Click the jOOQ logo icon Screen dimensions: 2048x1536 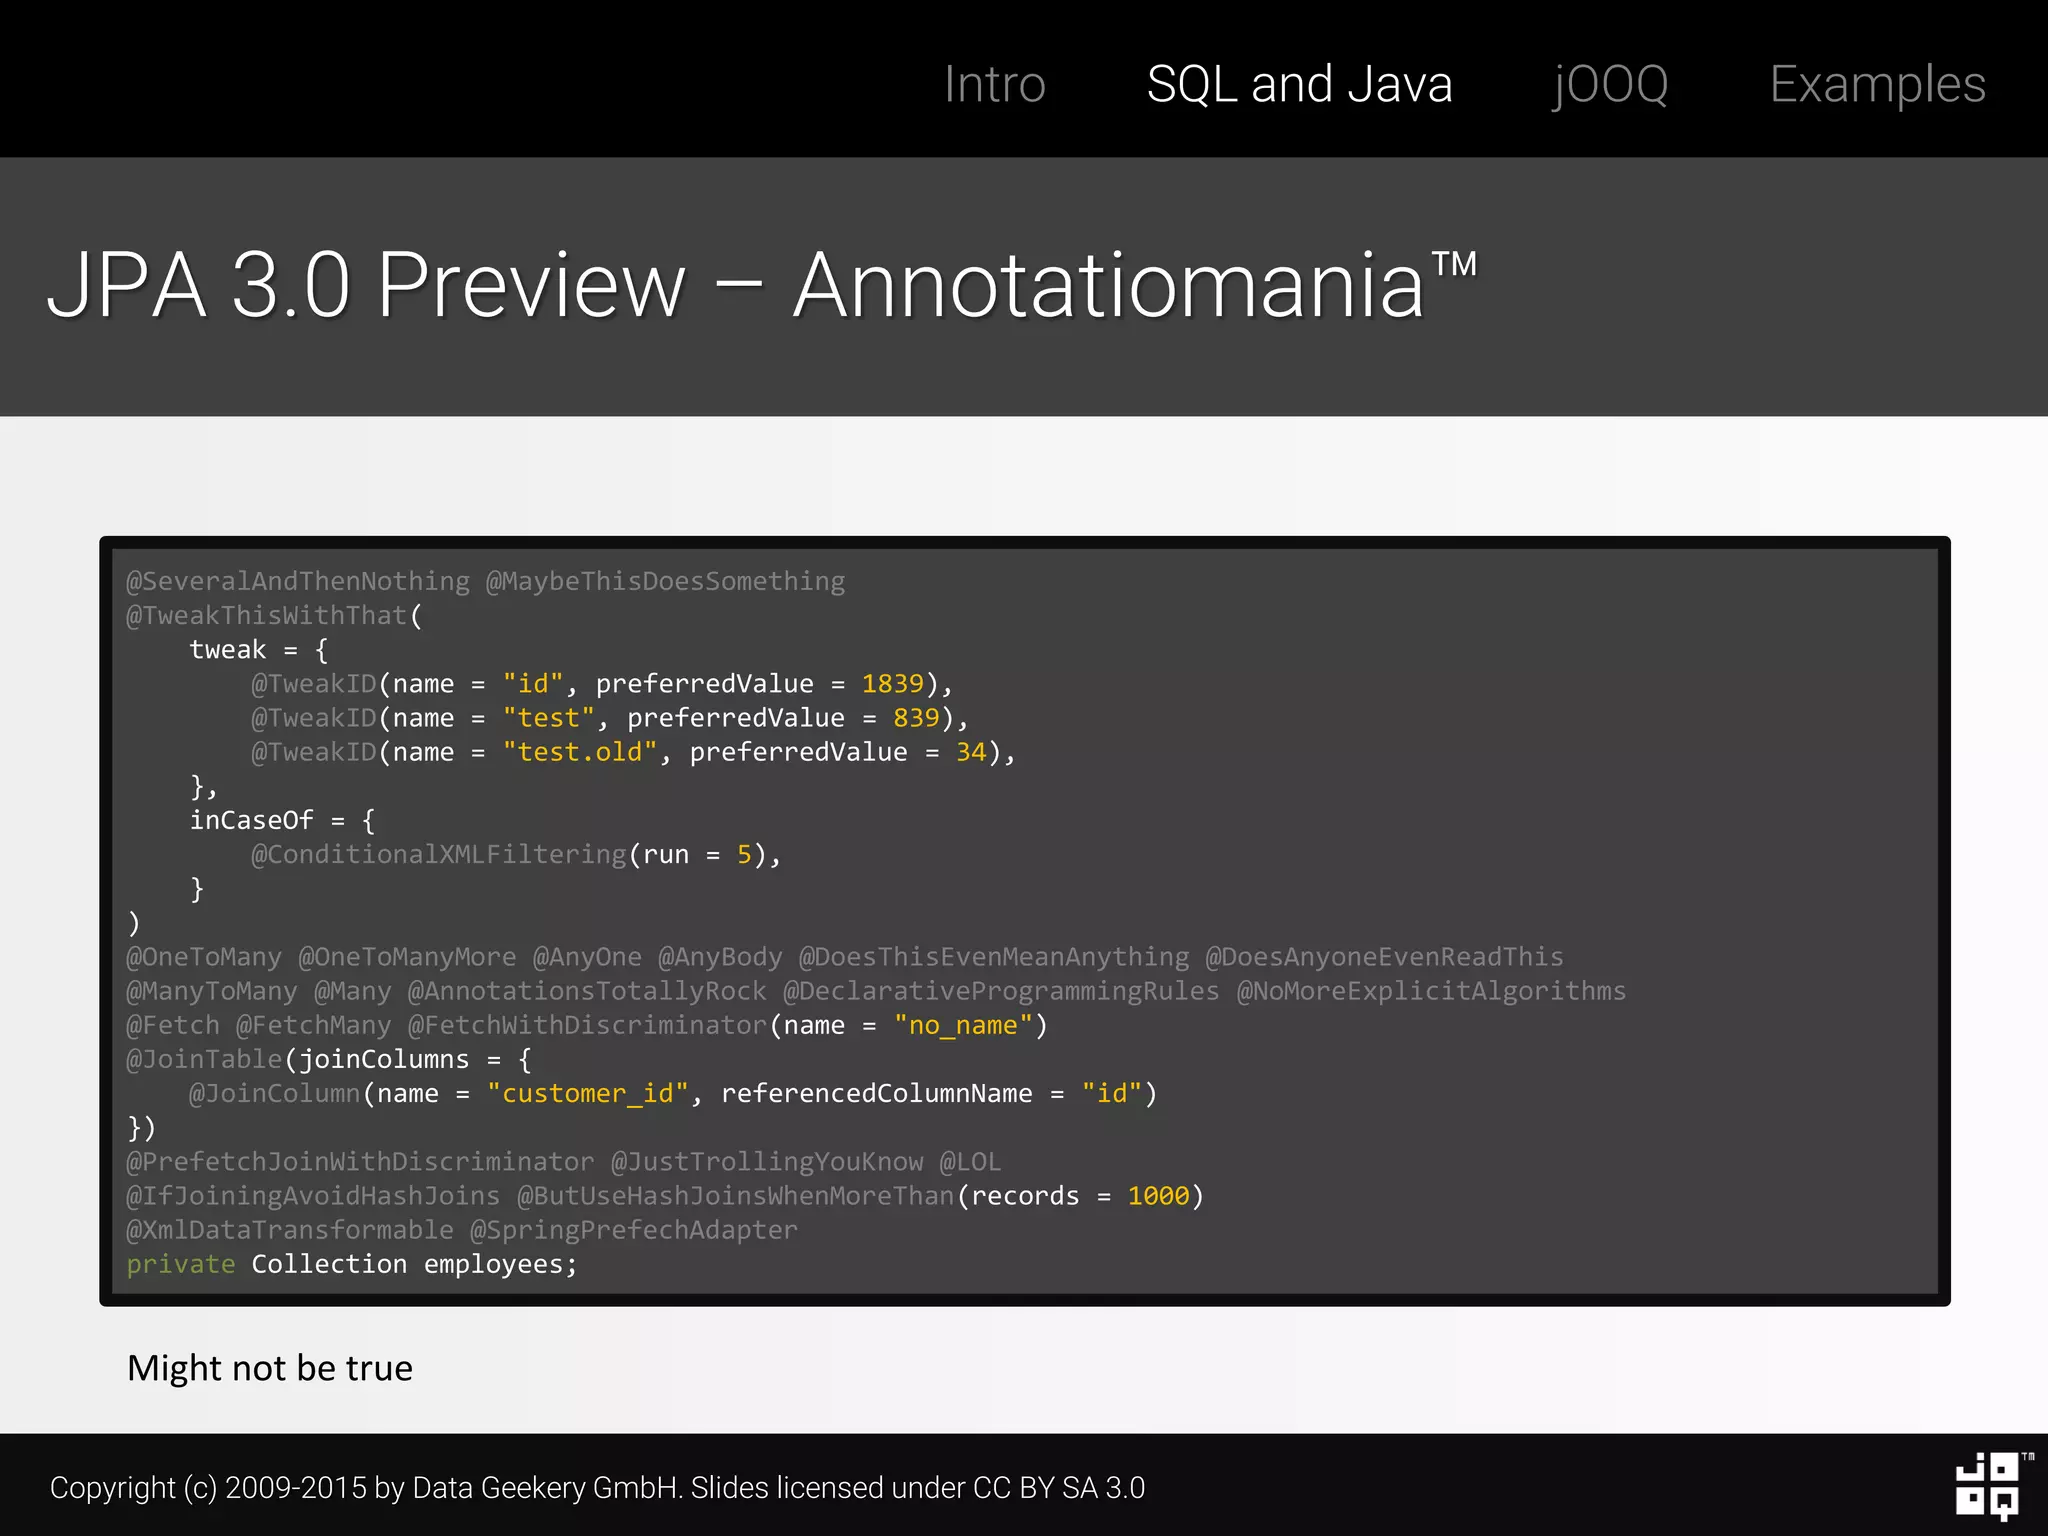tap(1987, 1485)
